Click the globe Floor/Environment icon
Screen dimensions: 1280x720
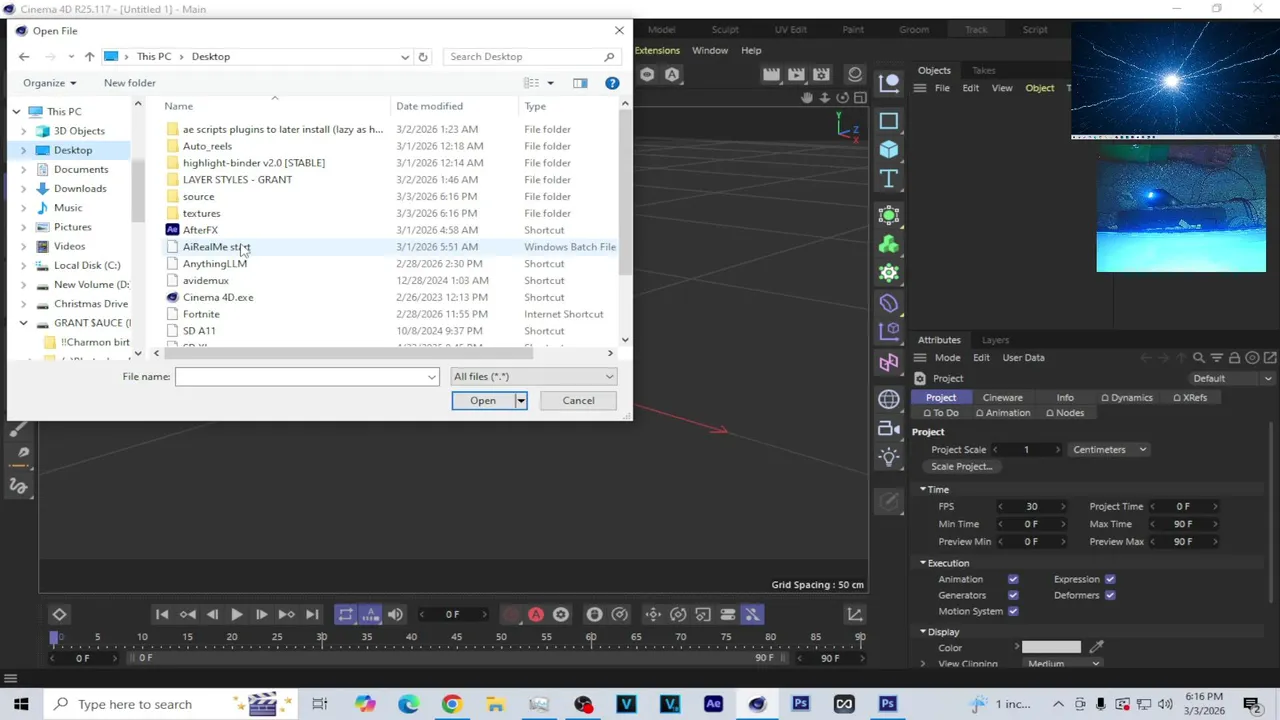tap(888, 399)
